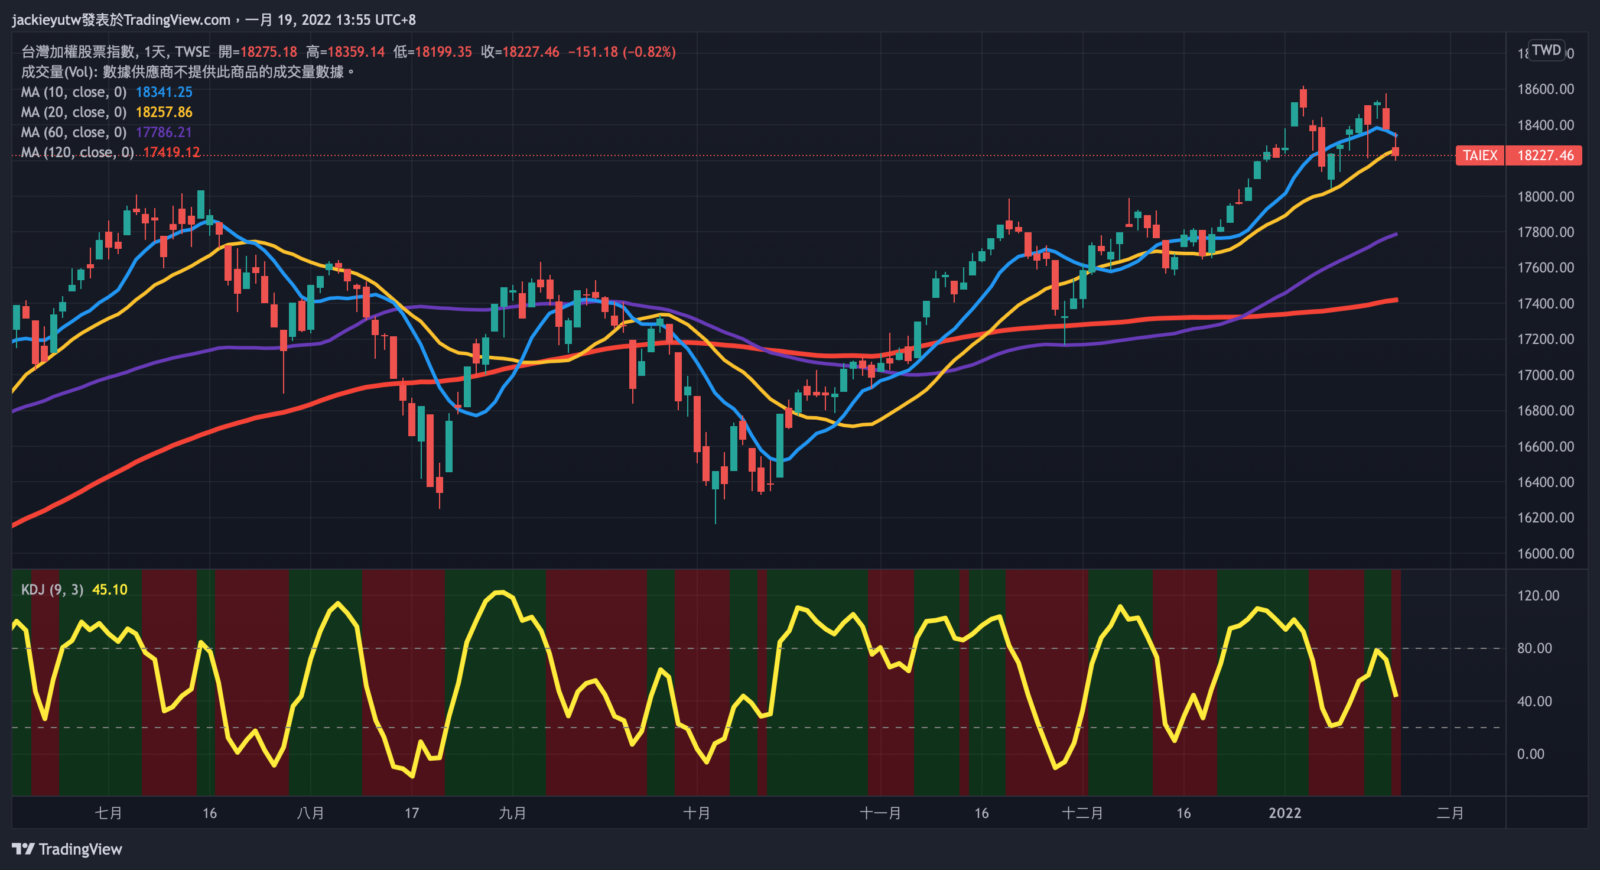Open the jackieyutw author name in header
Image resolution: width=1600 pixels, height=870 pixels.
coord(46,19)
